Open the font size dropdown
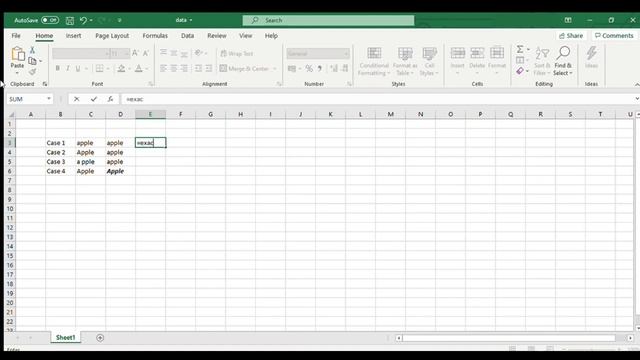Viewport: 640px width, 360px height. coord(127,53)
